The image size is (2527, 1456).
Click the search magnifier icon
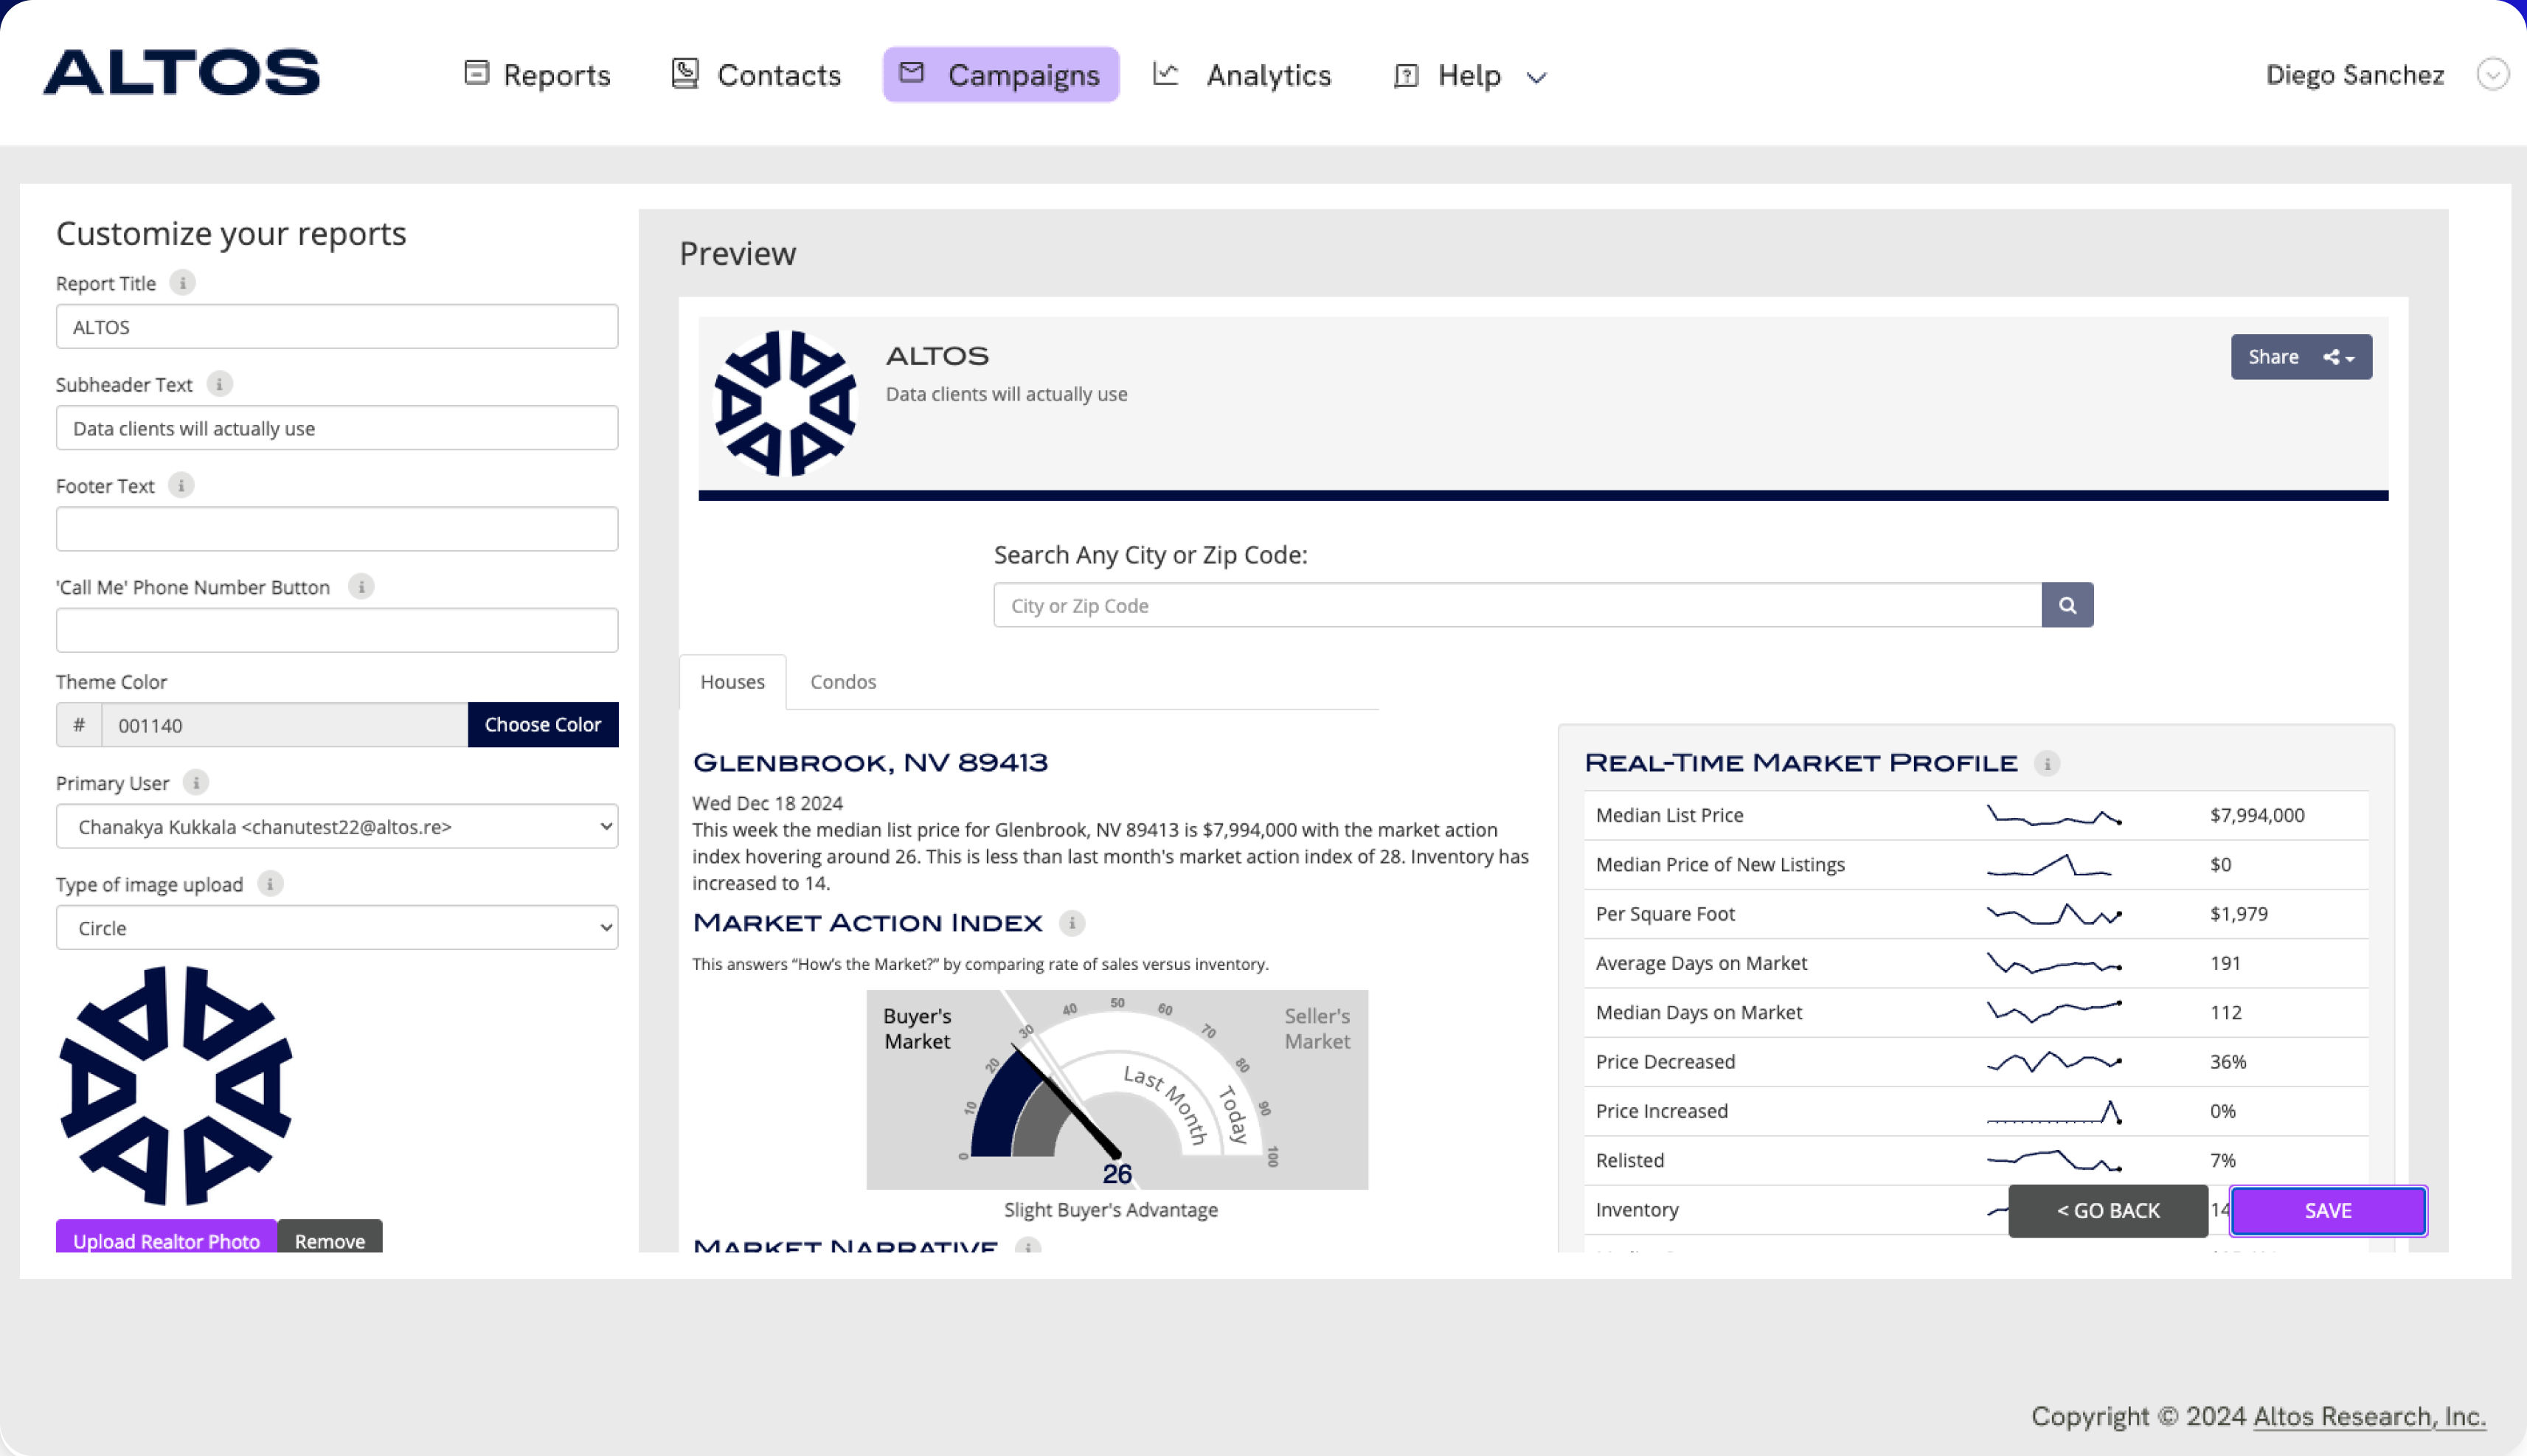pyautogui.click(x=2067, y=606)
